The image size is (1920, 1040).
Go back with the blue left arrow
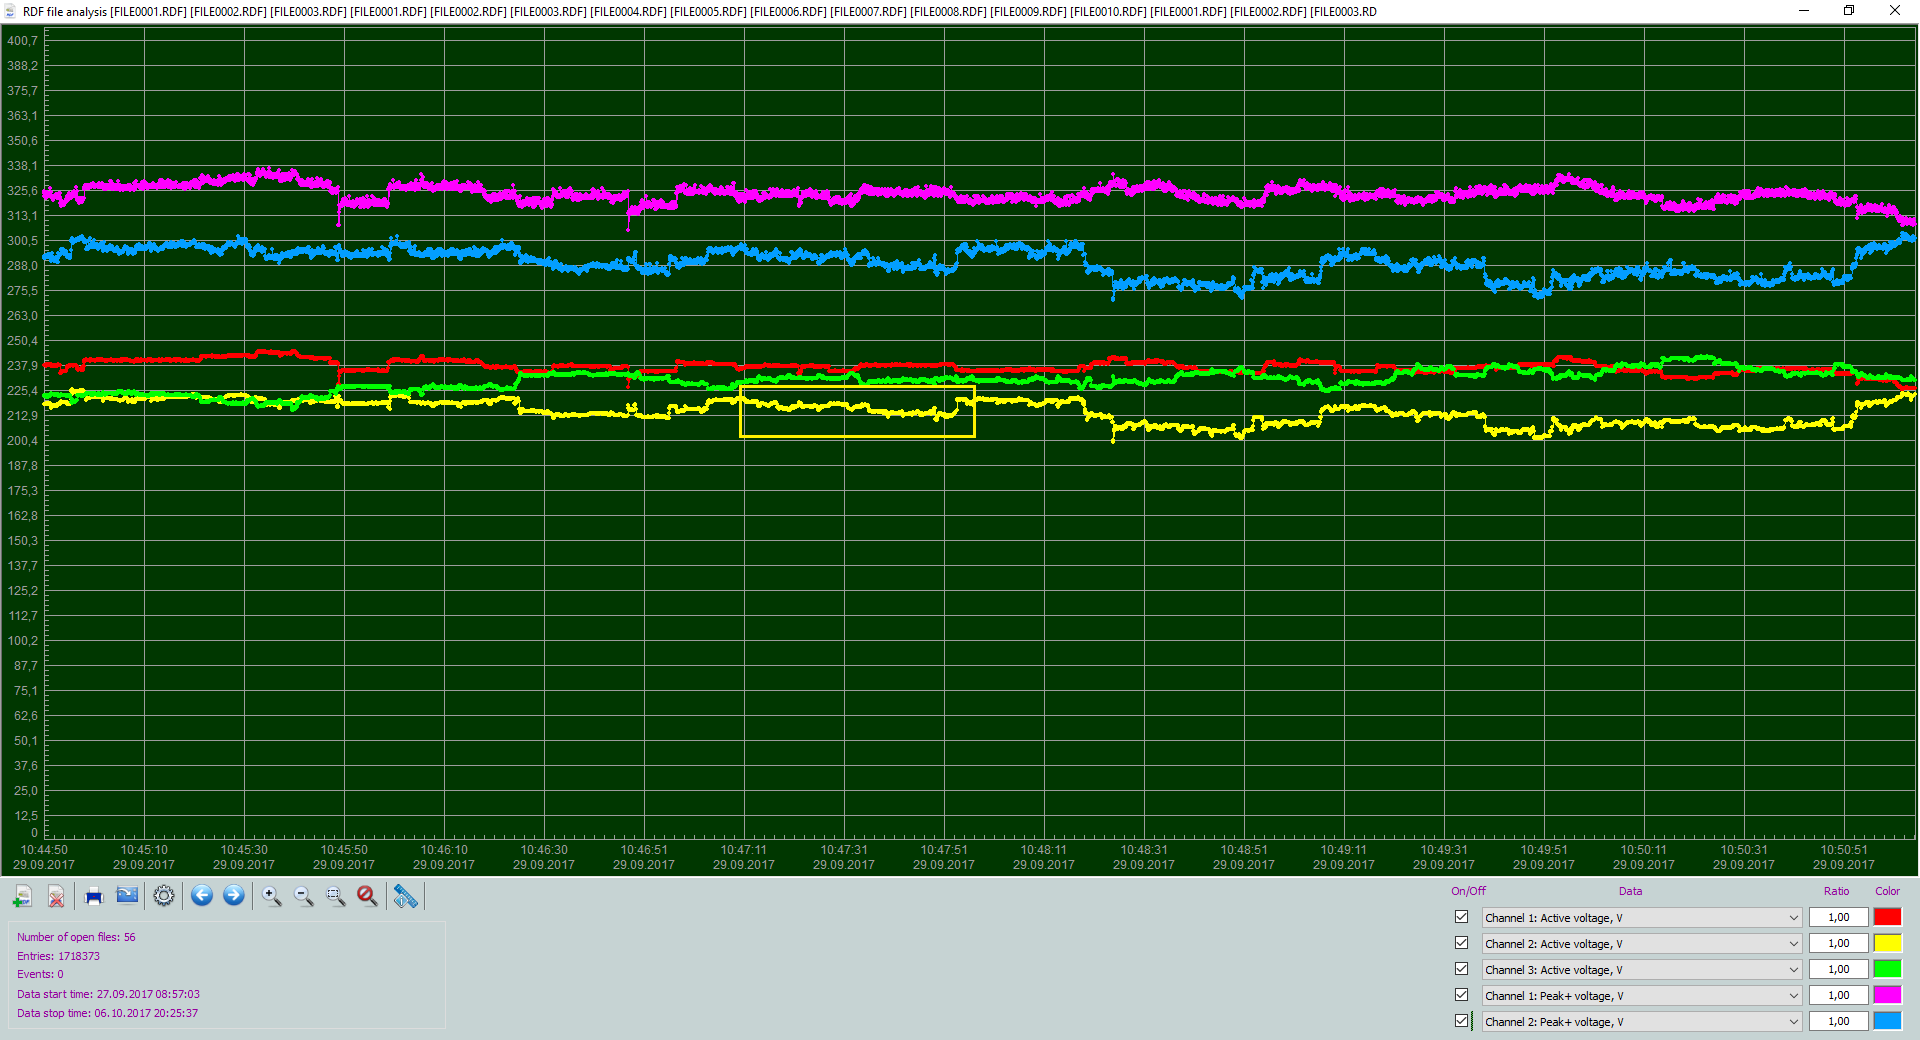click(x=202, y=896)
